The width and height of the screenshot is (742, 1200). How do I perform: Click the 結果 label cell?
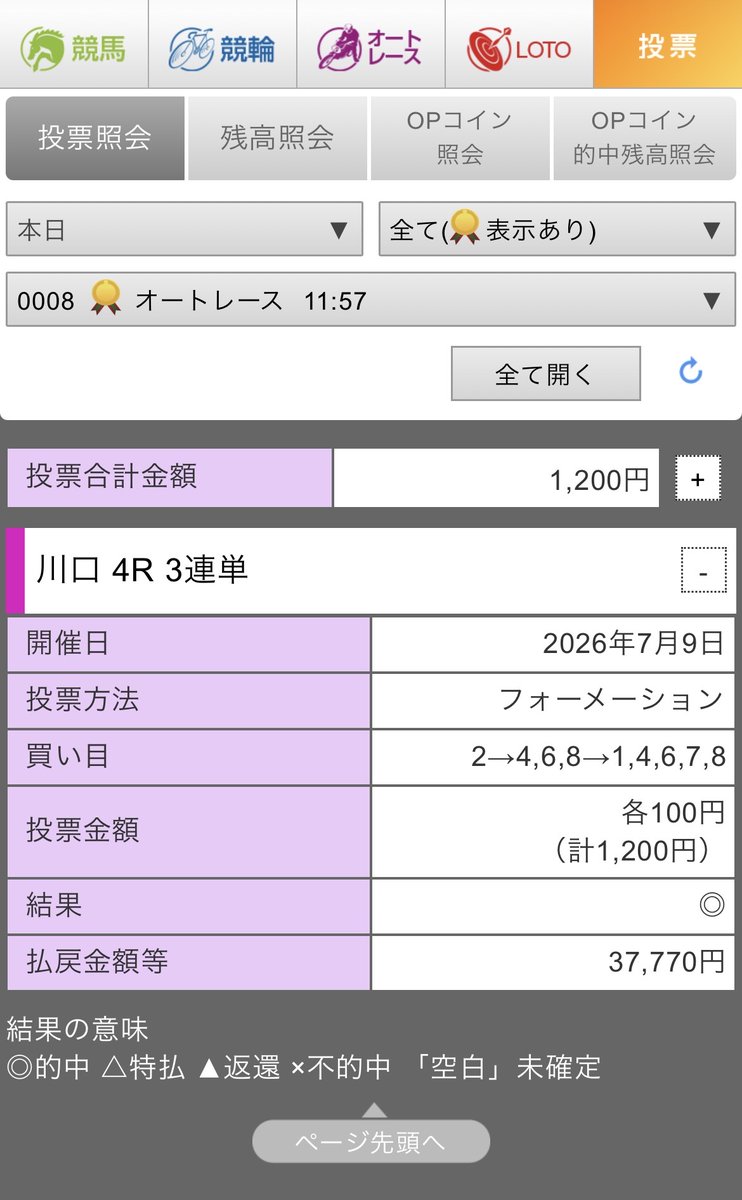[189, 905]
